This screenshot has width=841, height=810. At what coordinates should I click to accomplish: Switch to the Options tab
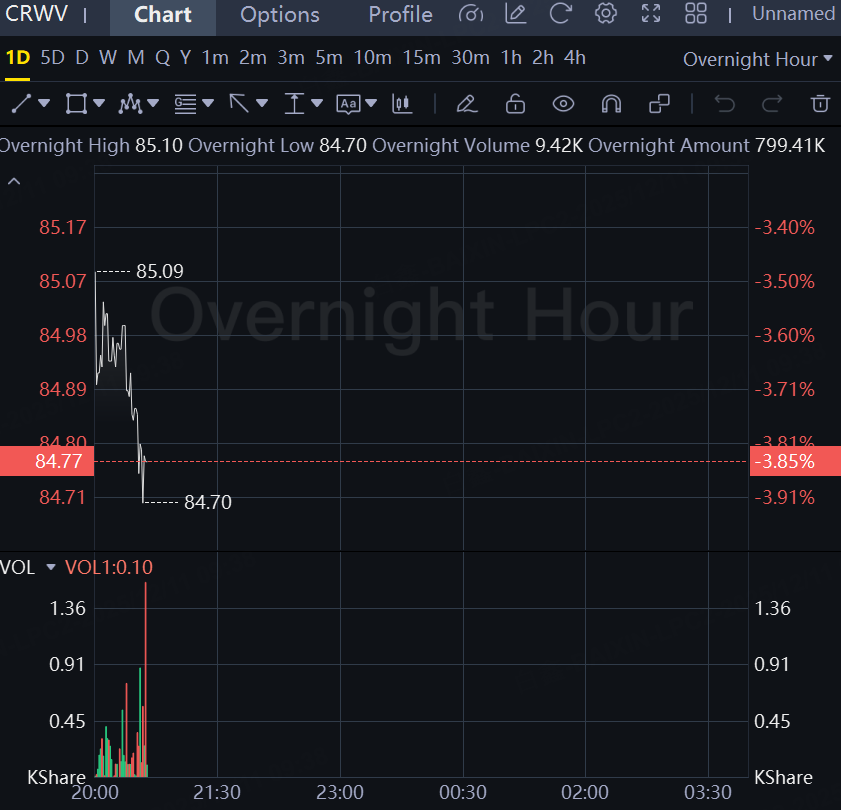tap(280, 15)
